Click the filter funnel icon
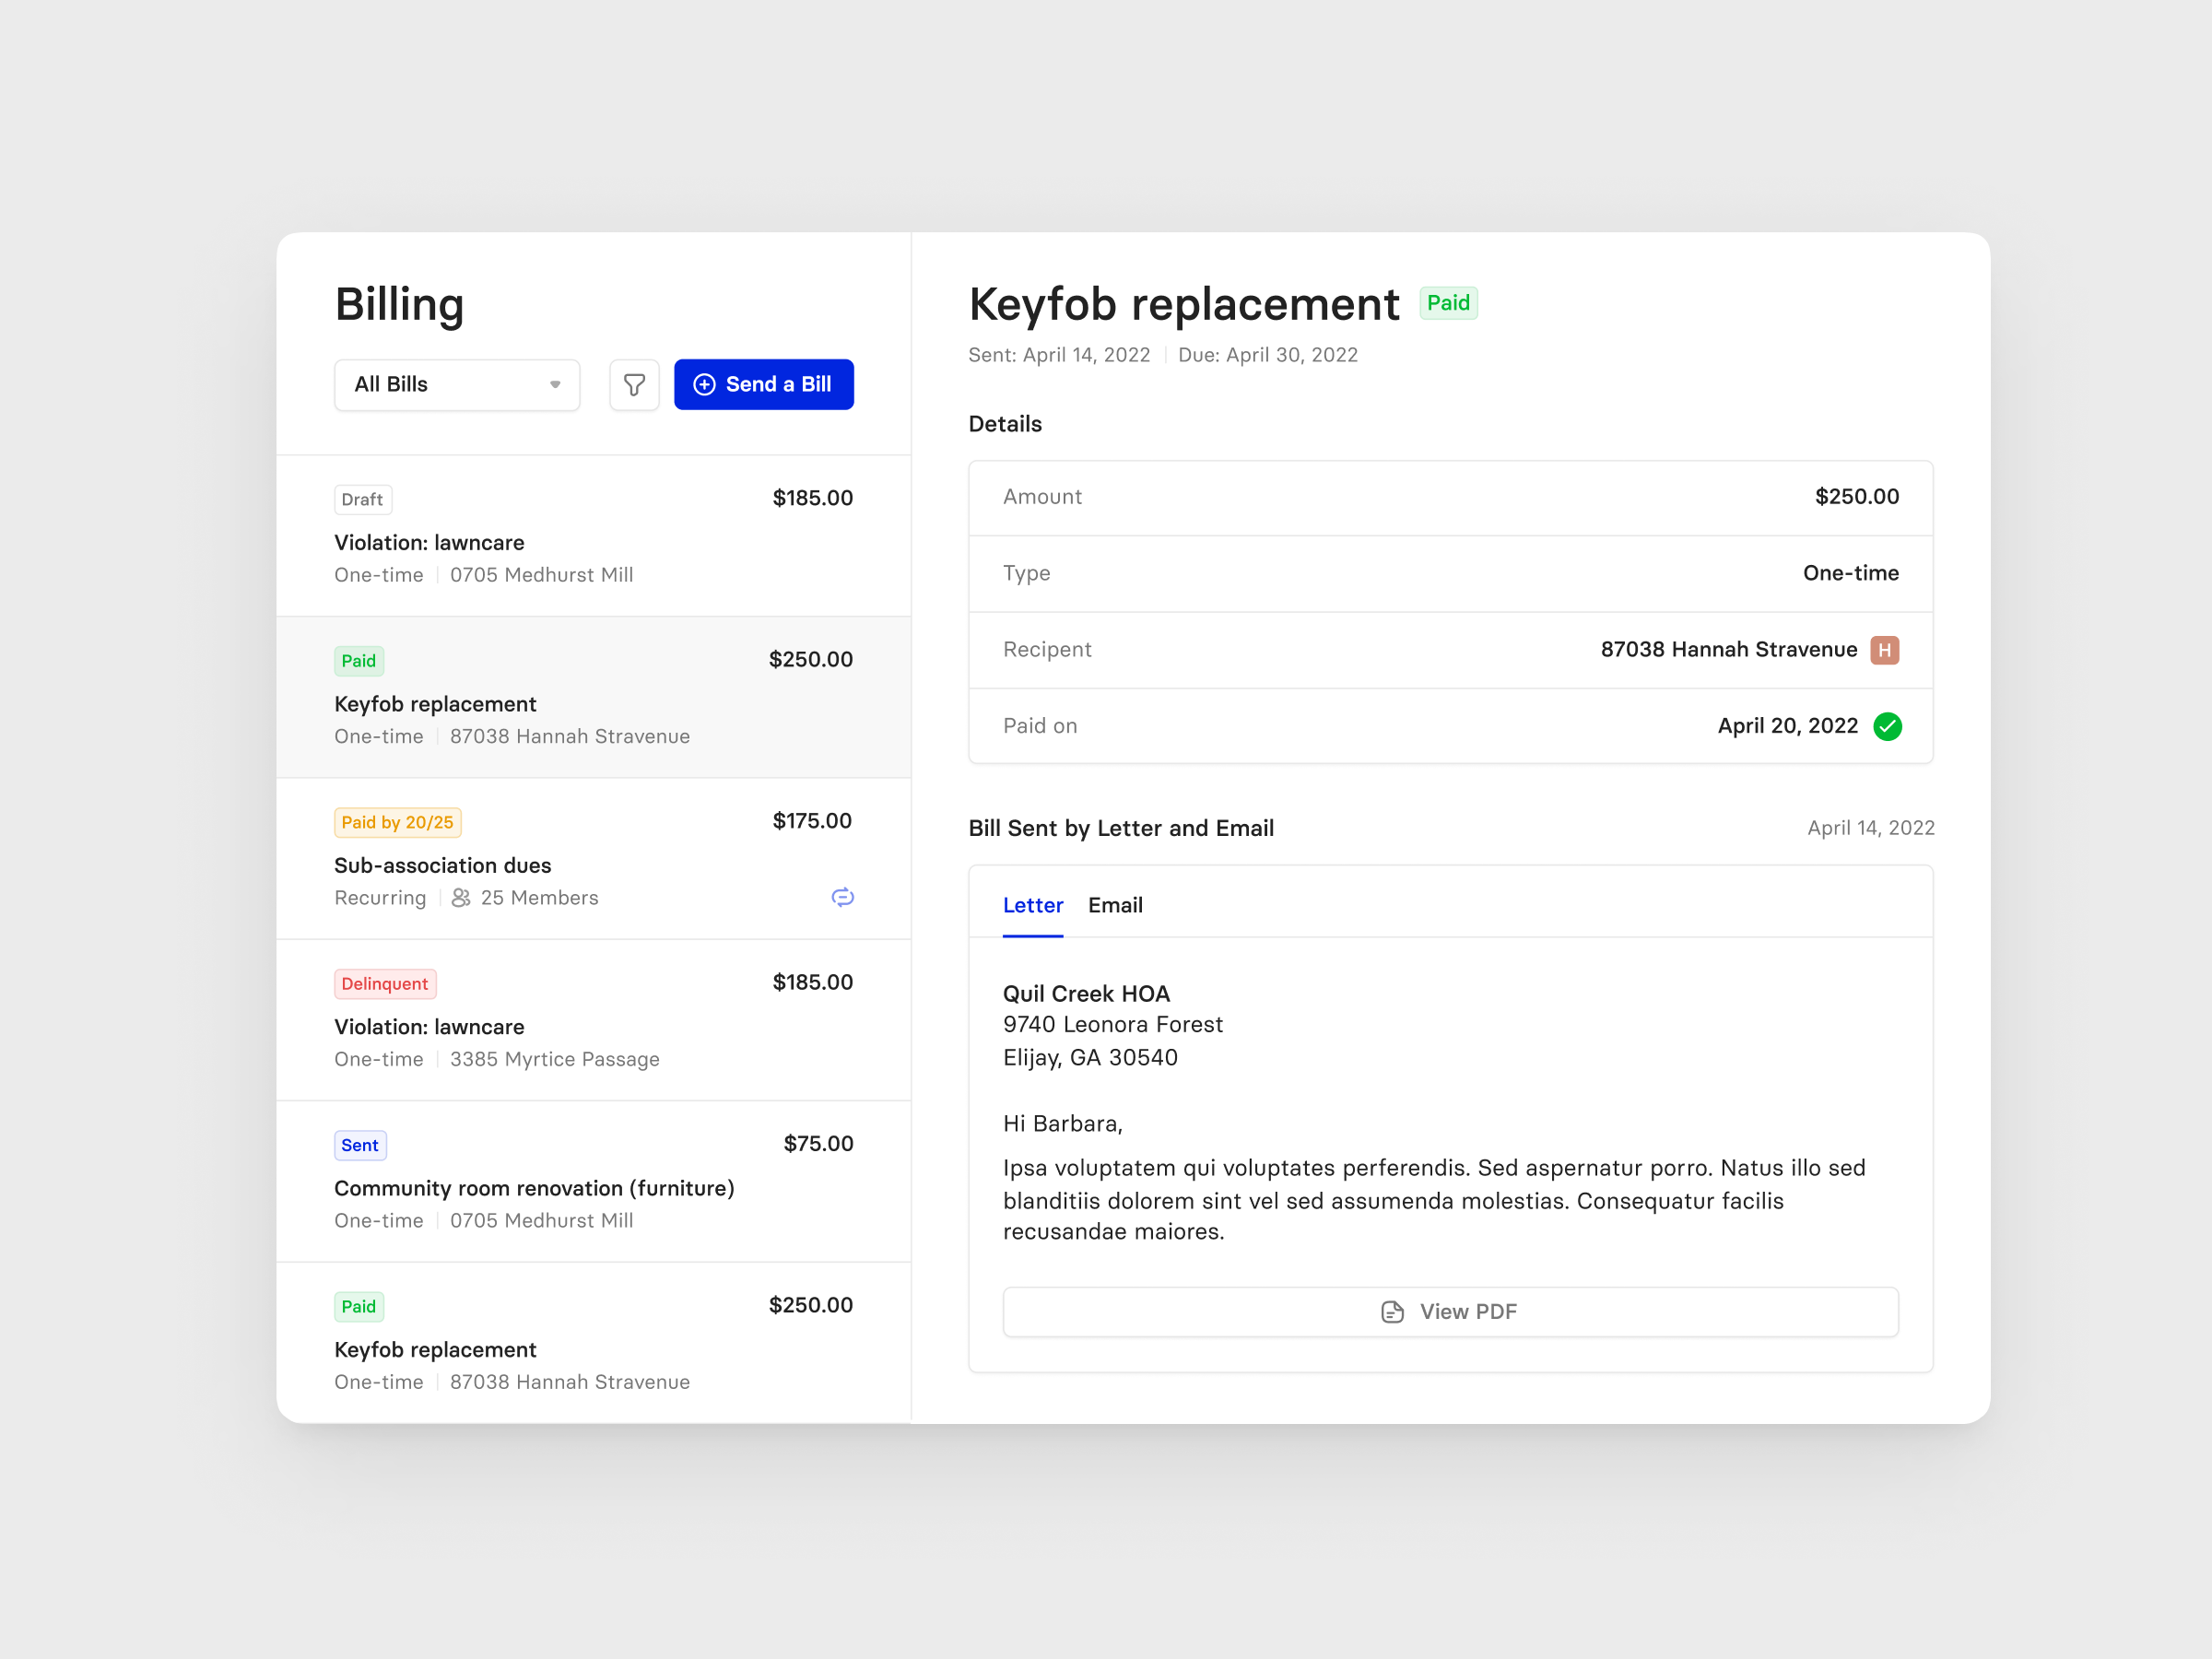 click(x=634, y=385)
